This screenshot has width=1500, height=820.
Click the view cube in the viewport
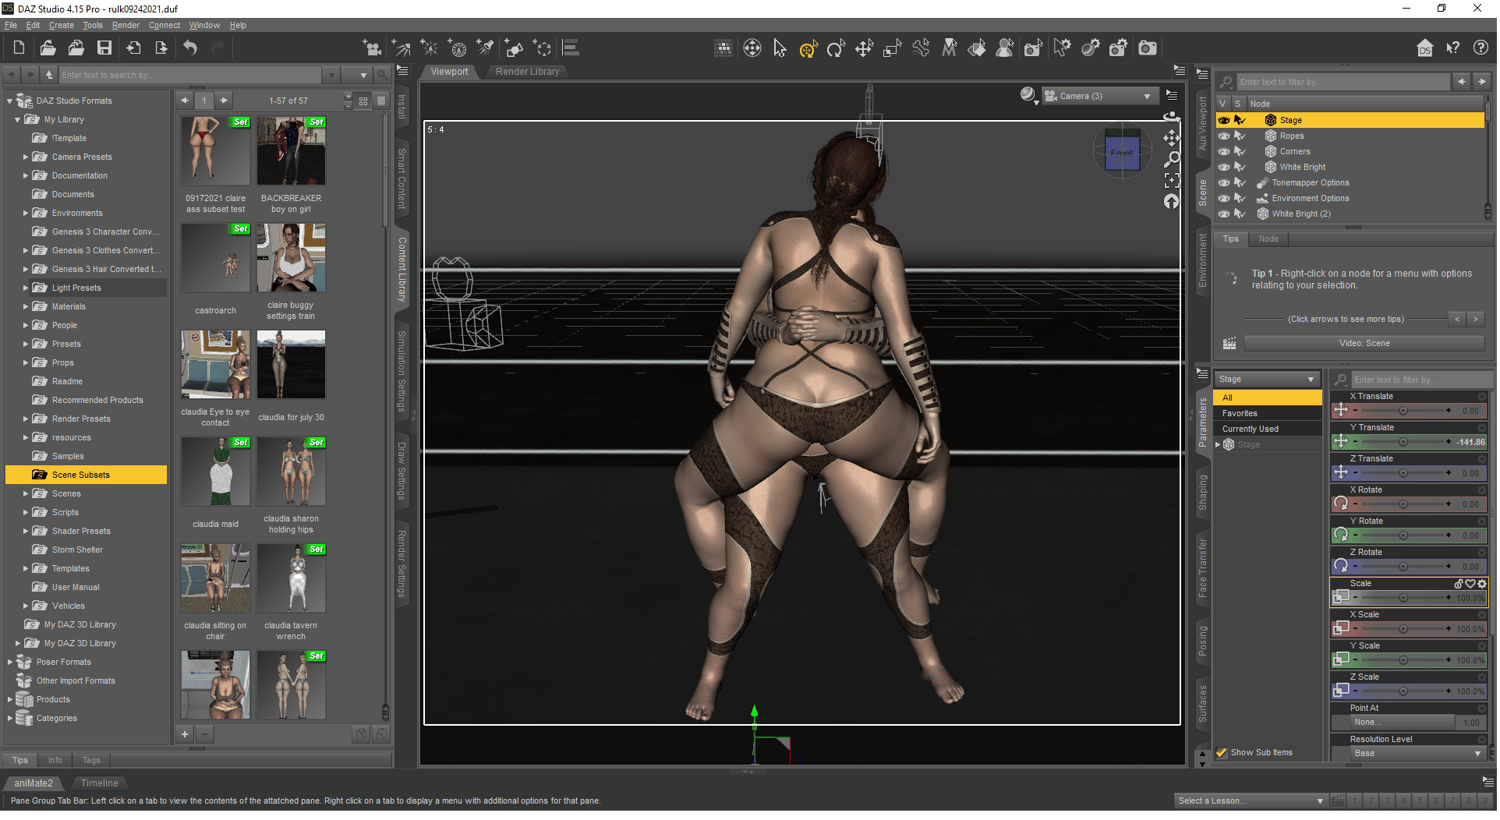tap(1122, 152)
